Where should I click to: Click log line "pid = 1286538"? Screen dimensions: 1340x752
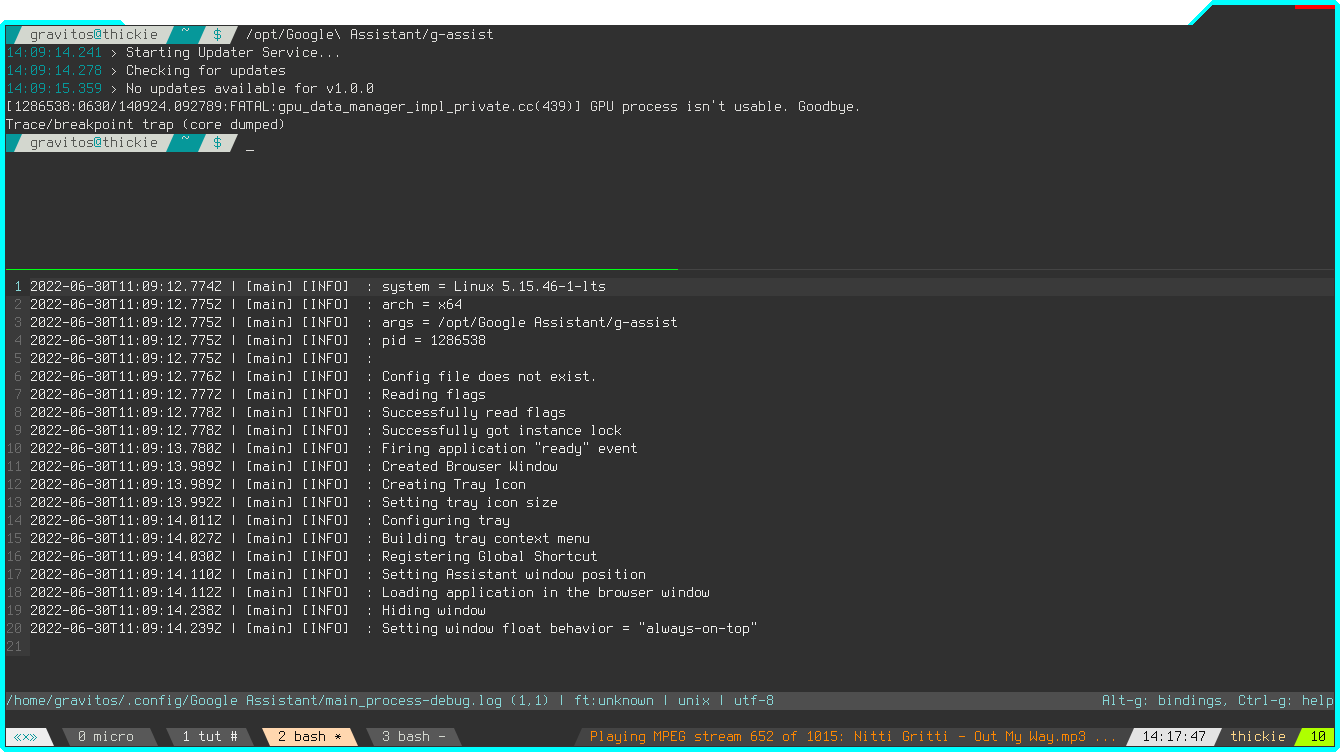coord(434,341)
